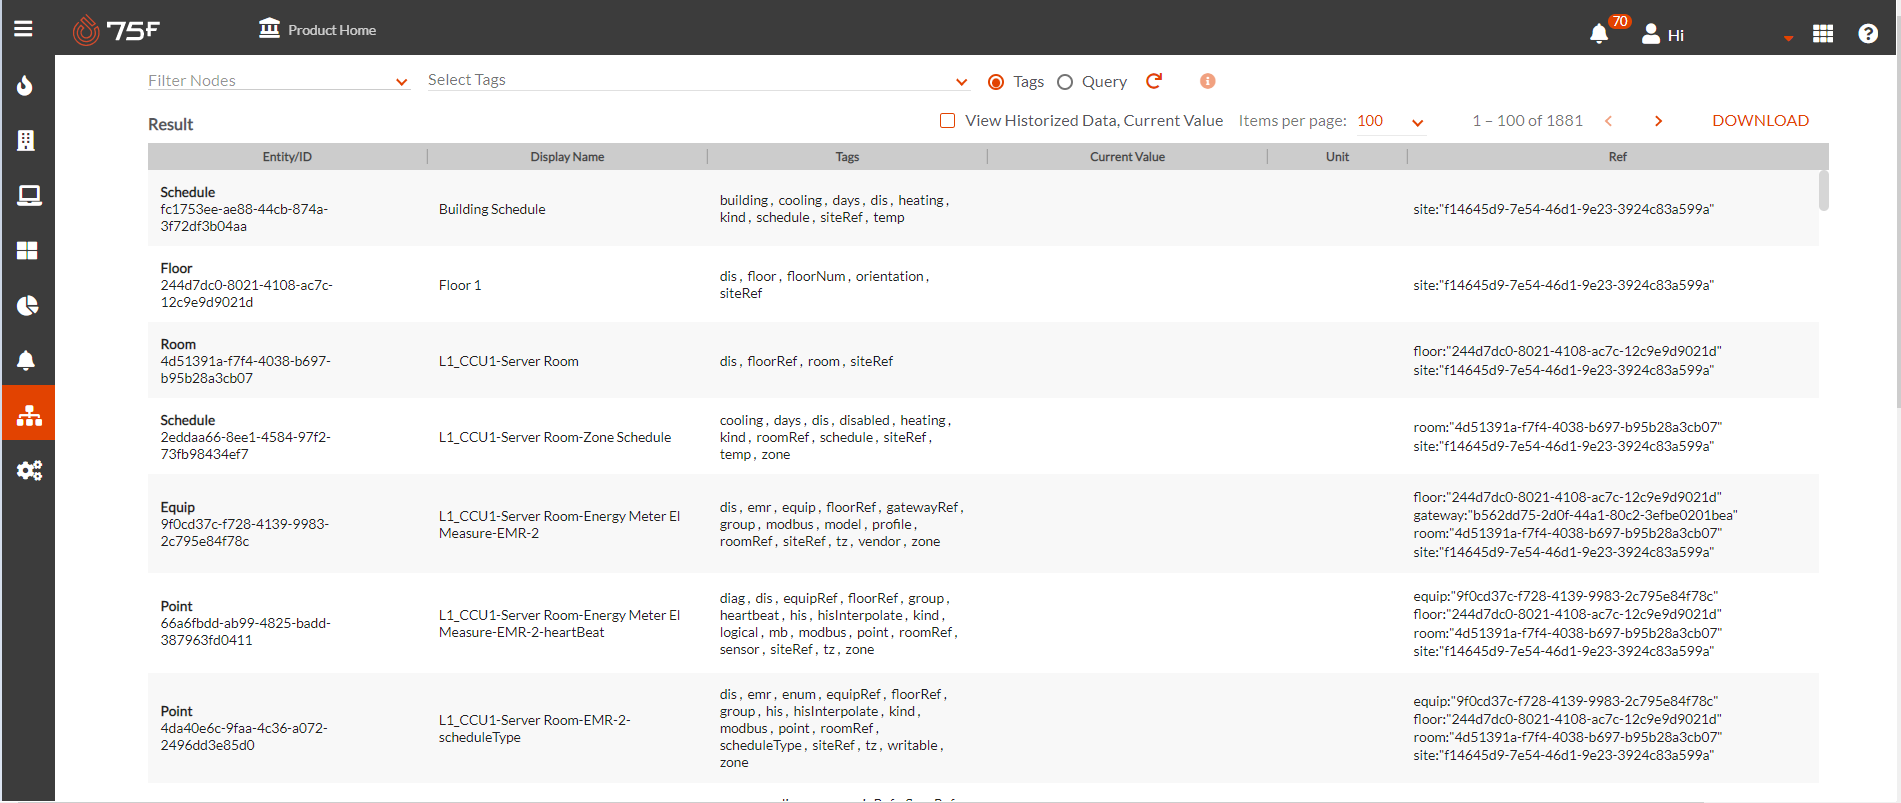Image resolution: width=1901 pixels, height=803 pixels.
Task: Click the 75F logo
Action: (116, 30)
